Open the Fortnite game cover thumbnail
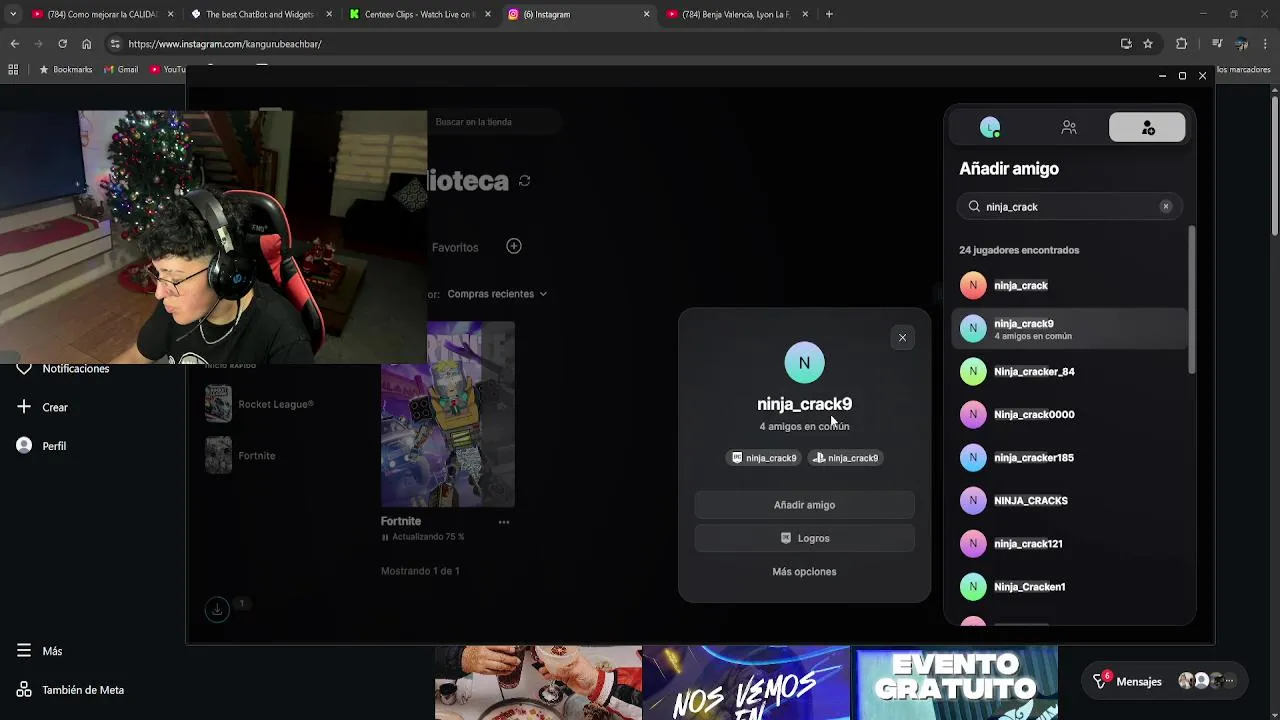 click(448, 414)
